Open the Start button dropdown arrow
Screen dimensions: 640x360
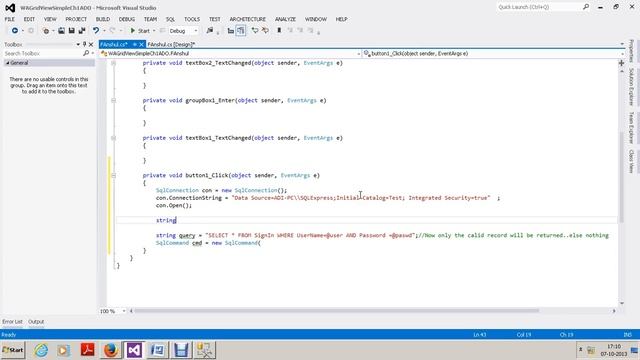pyautogui.click(x=154, y=31)
